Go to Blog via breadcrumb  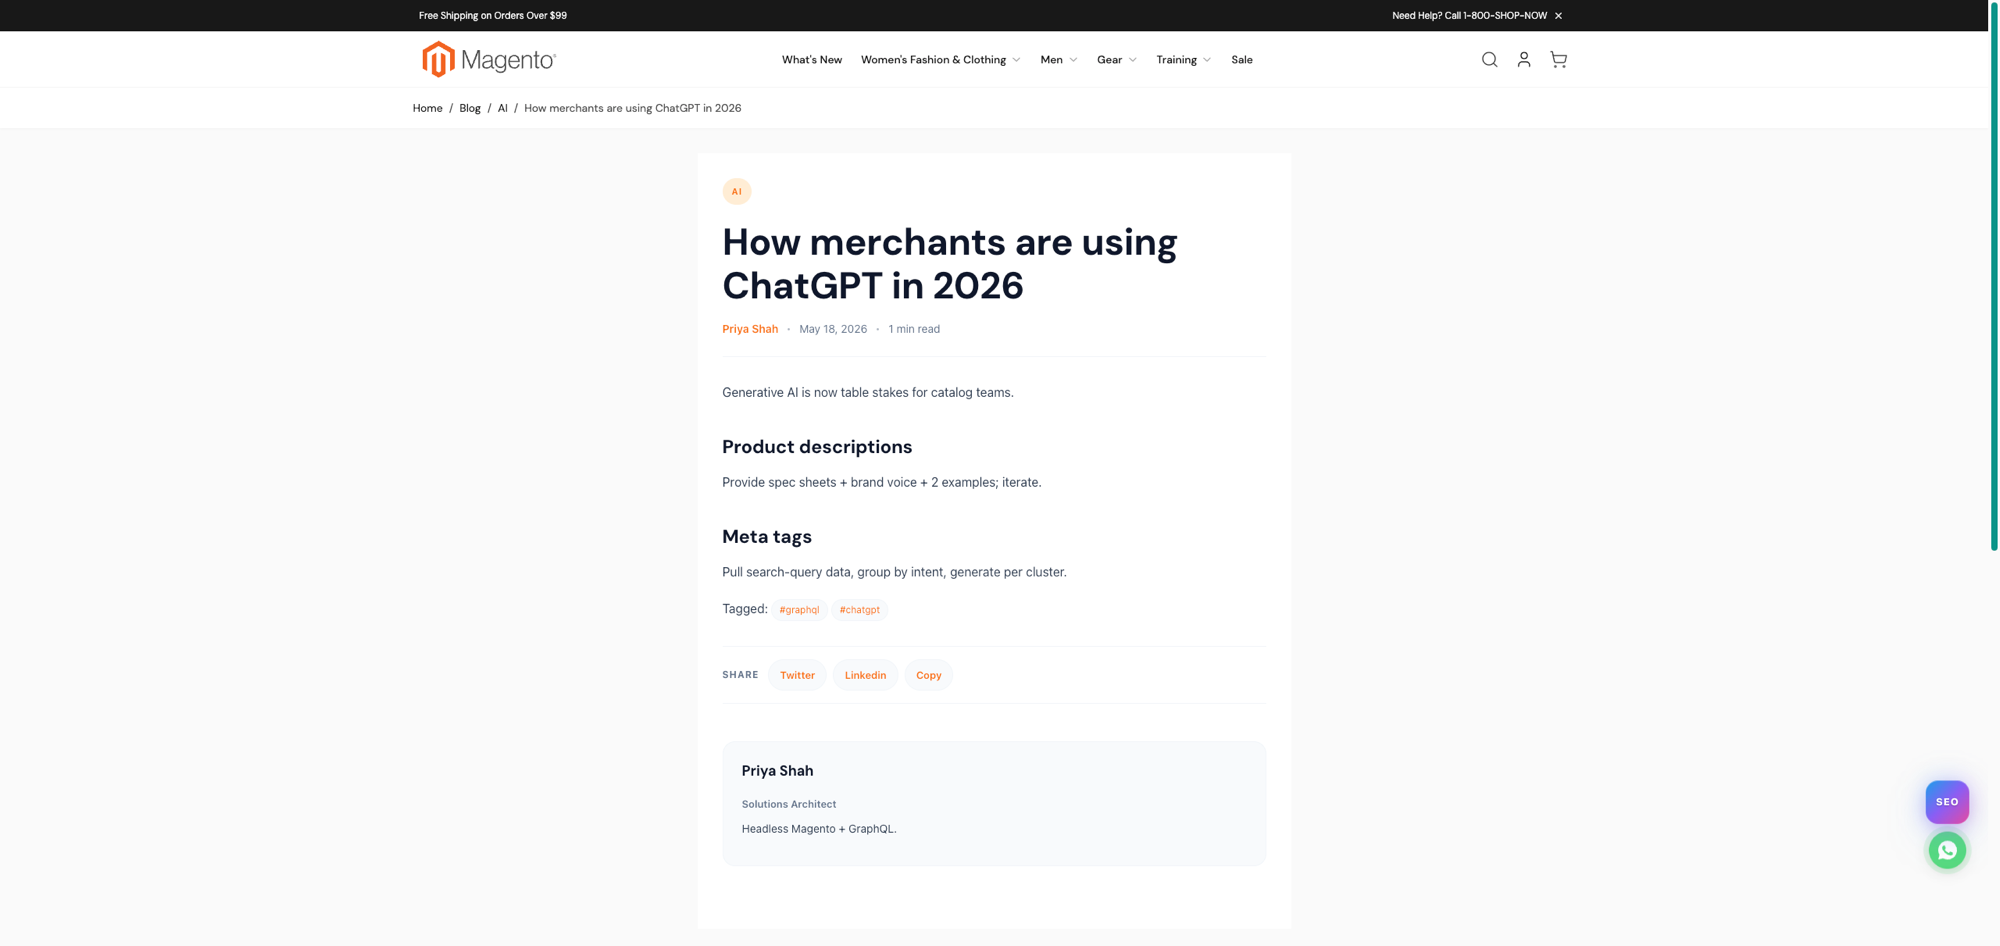[470, 108]
